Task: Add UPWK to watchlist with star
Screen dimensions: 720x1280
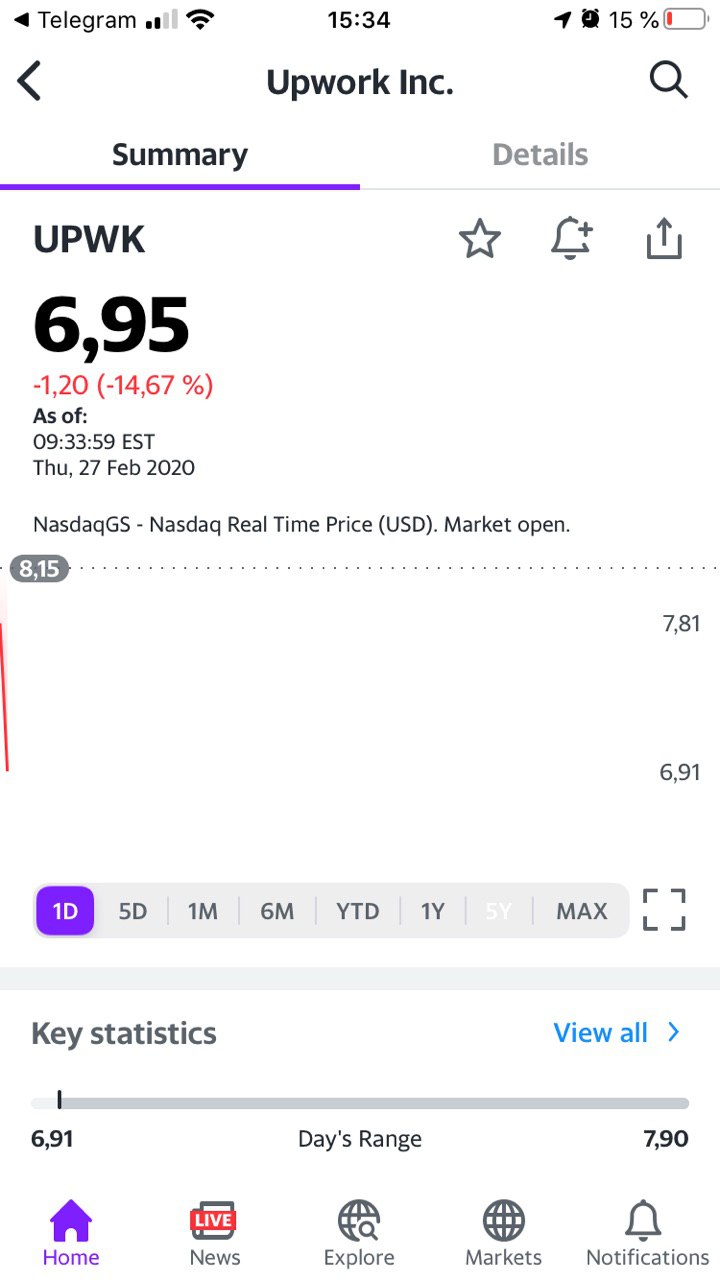Action: pyautogui.click(x=479, y=240)
